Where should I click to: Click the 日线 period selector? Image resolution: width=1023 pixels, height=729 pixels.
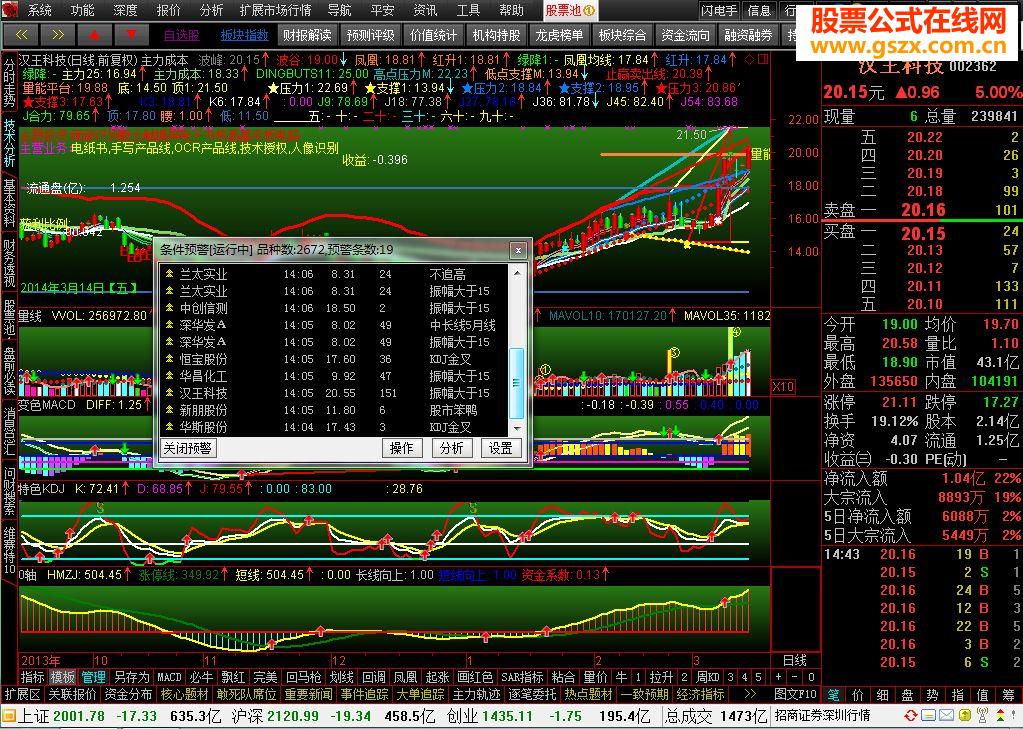[795, 660]
